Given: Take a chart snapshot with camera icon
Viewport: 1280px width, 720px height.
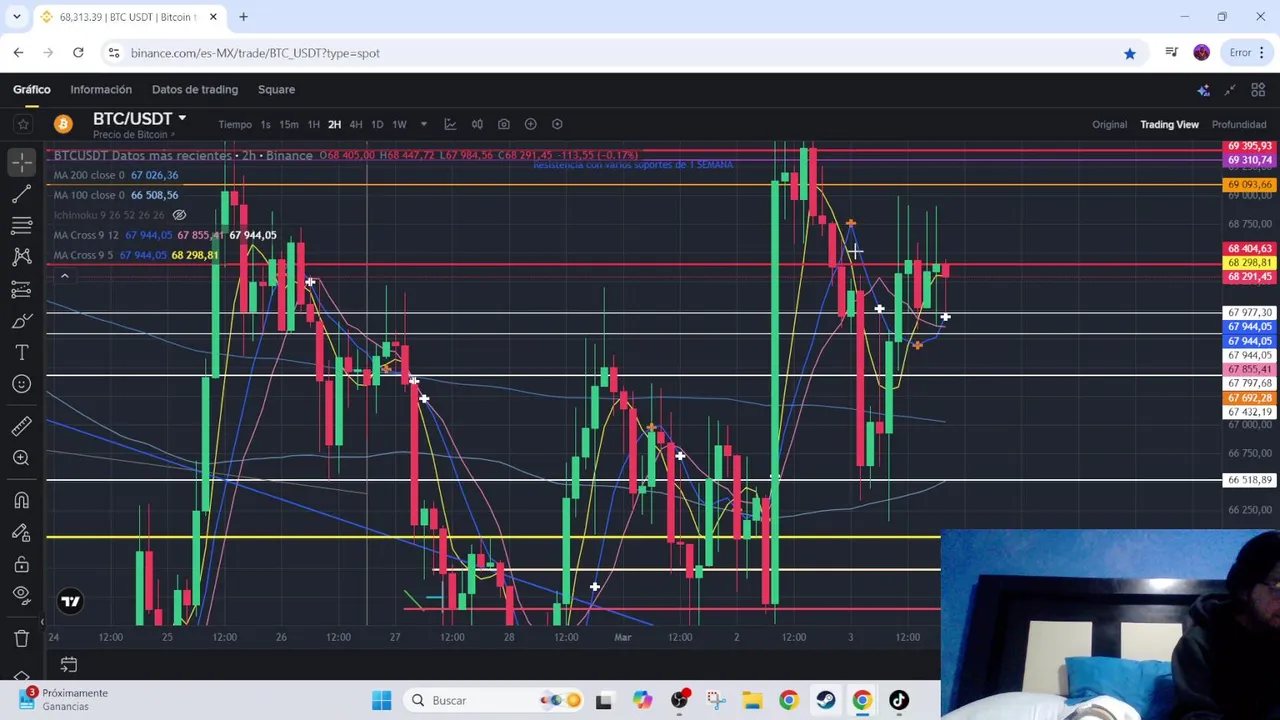Looking at the screenshot, I should point(504,124).
